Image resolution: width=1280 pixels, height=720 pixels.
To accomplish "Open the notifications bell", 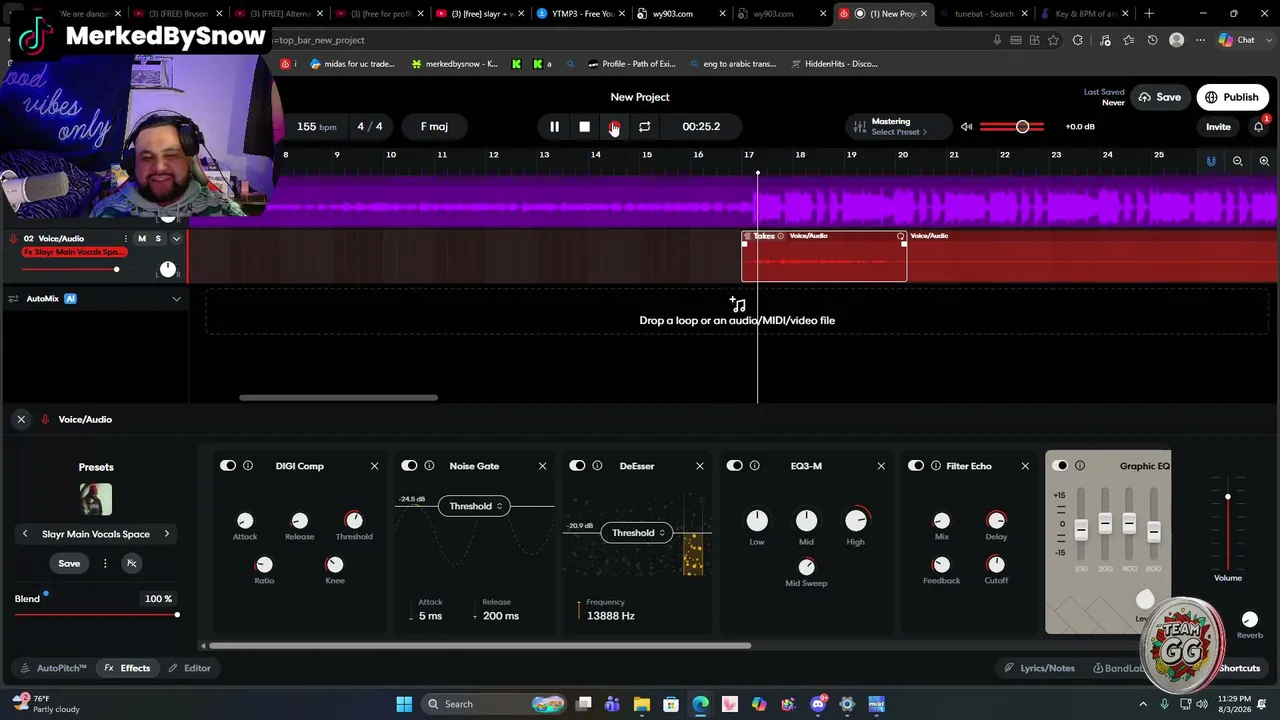I will coord(1259,127).
